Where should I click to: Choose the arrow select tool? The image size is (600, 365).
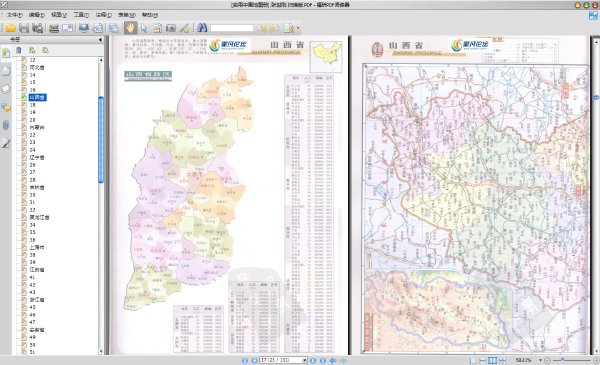(x=144, y=28)
